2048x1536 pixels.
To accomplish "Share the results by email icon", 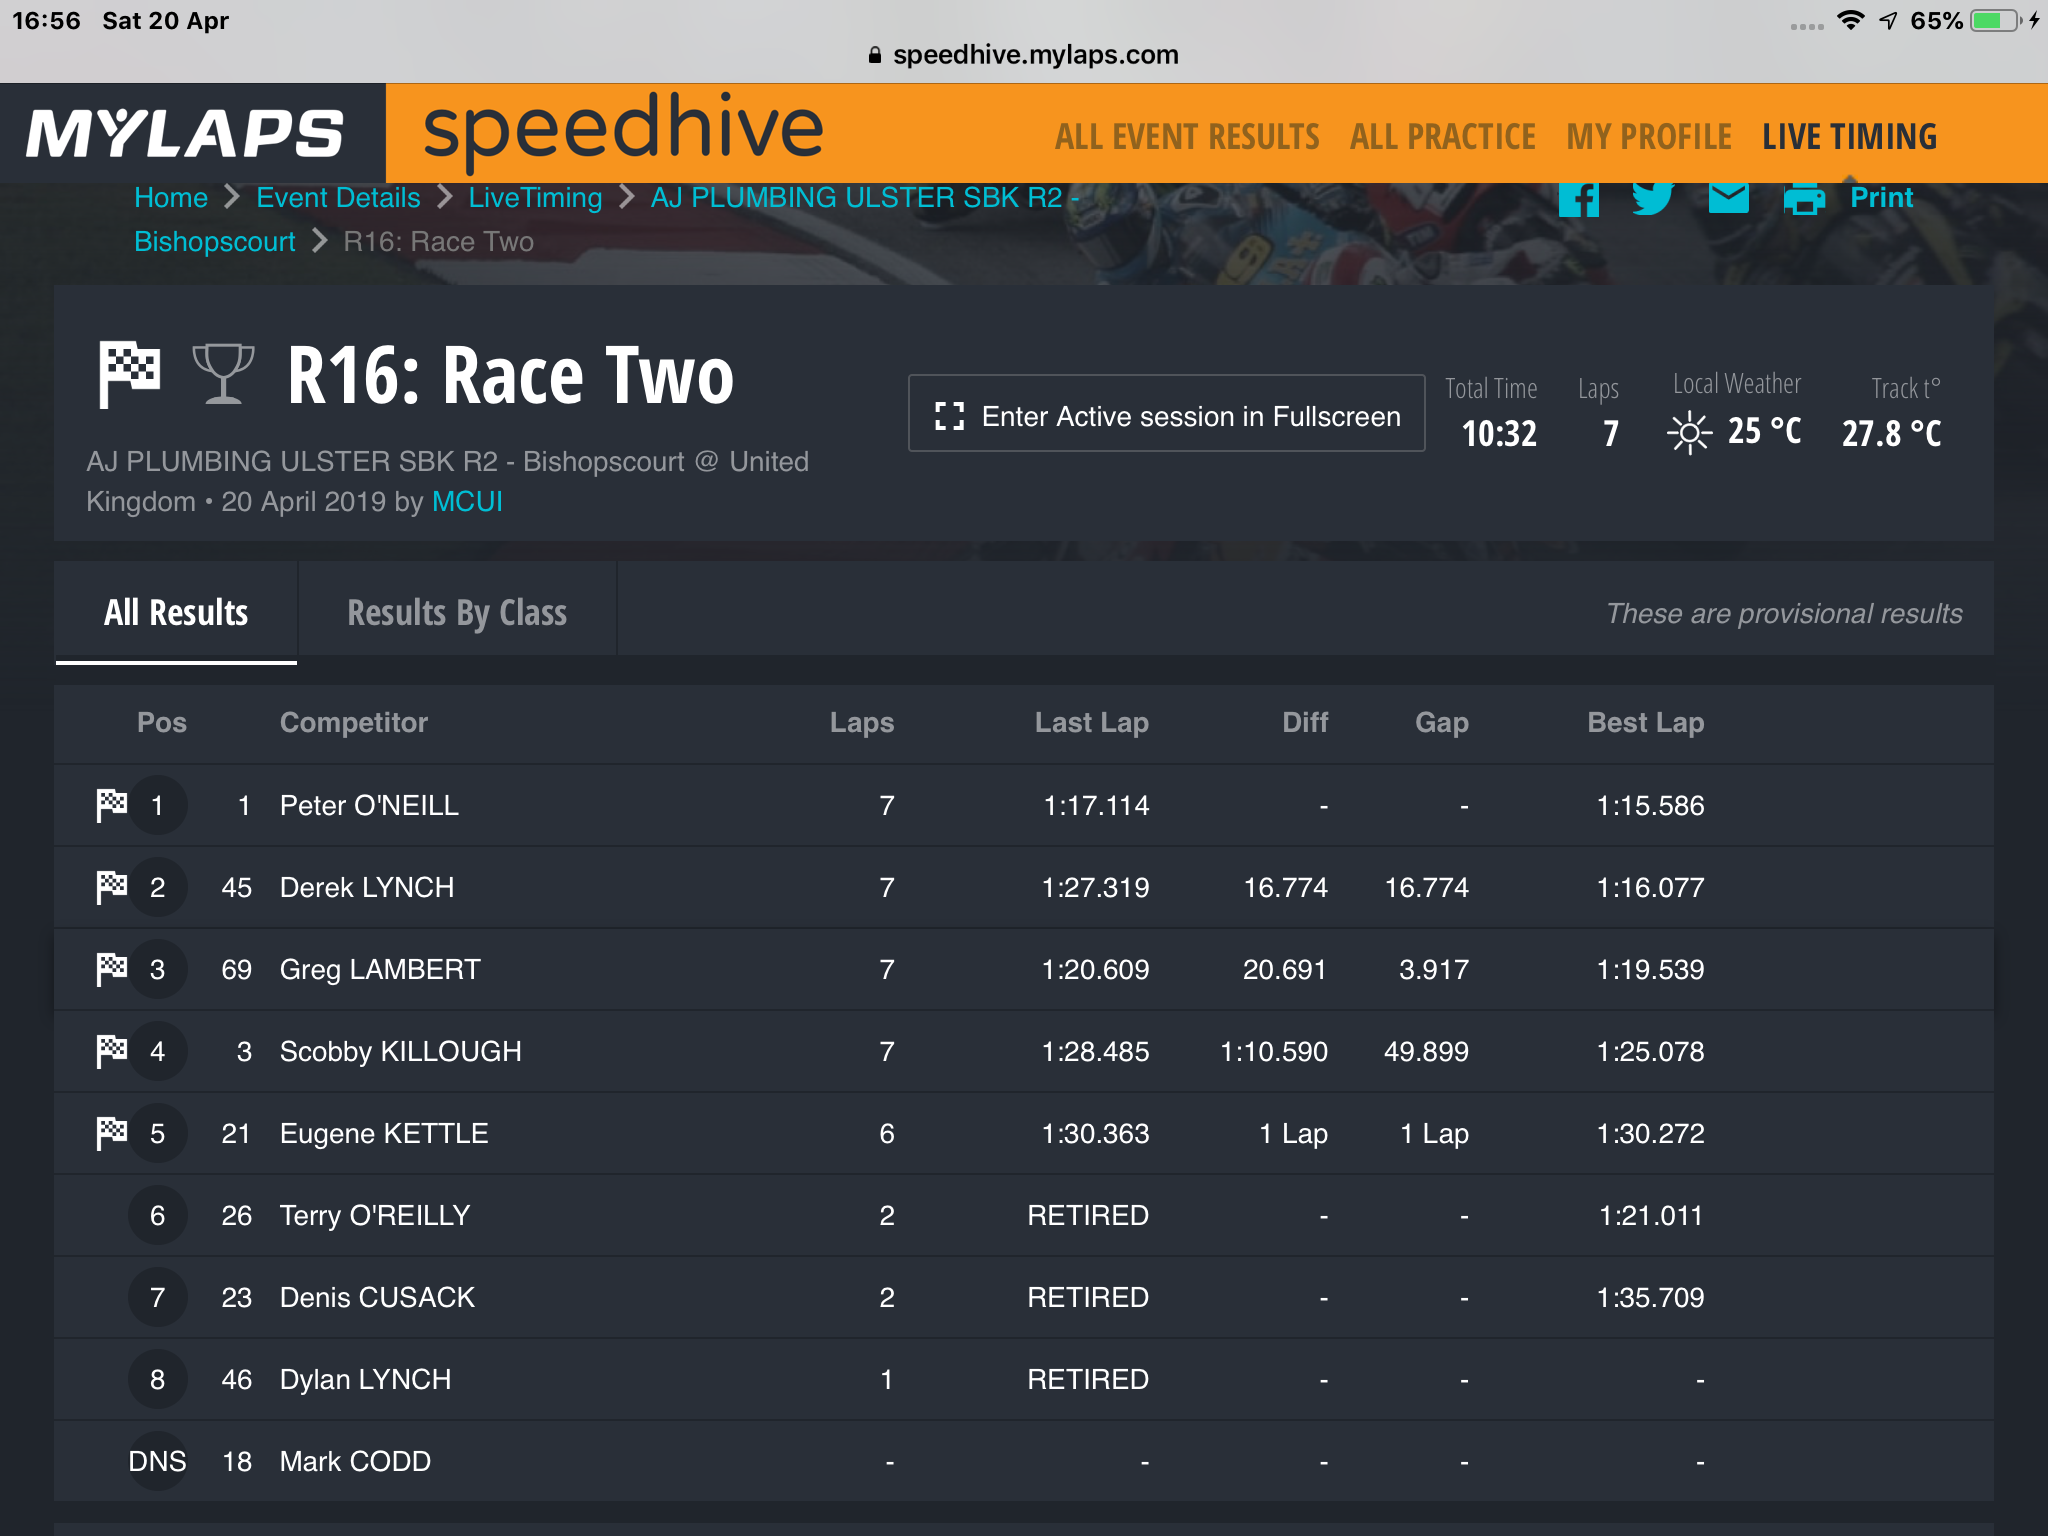I will (1729, 198).
